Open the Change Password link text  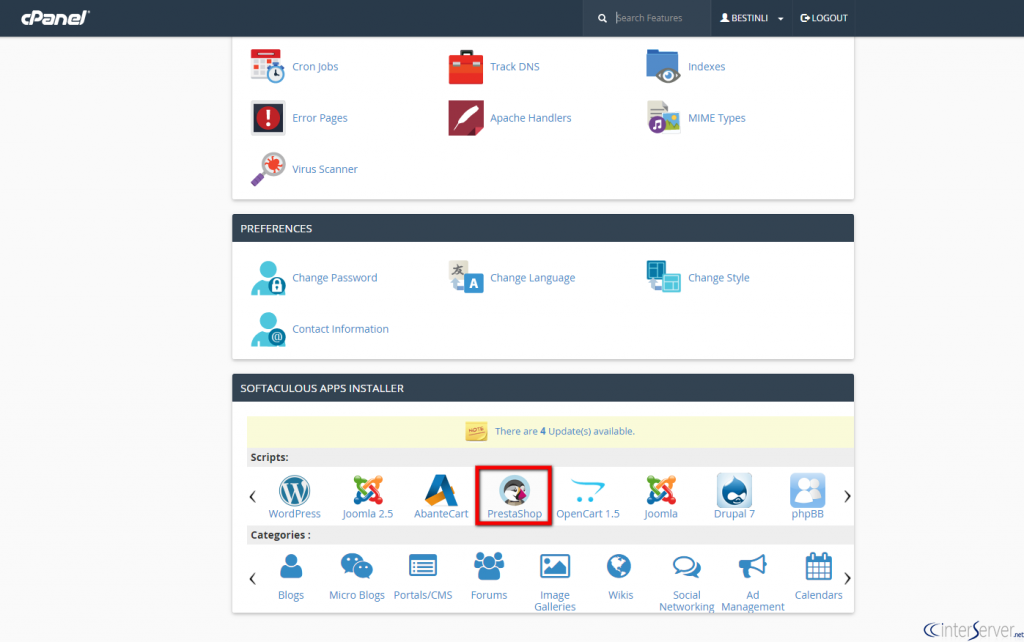tap(334, 278)
